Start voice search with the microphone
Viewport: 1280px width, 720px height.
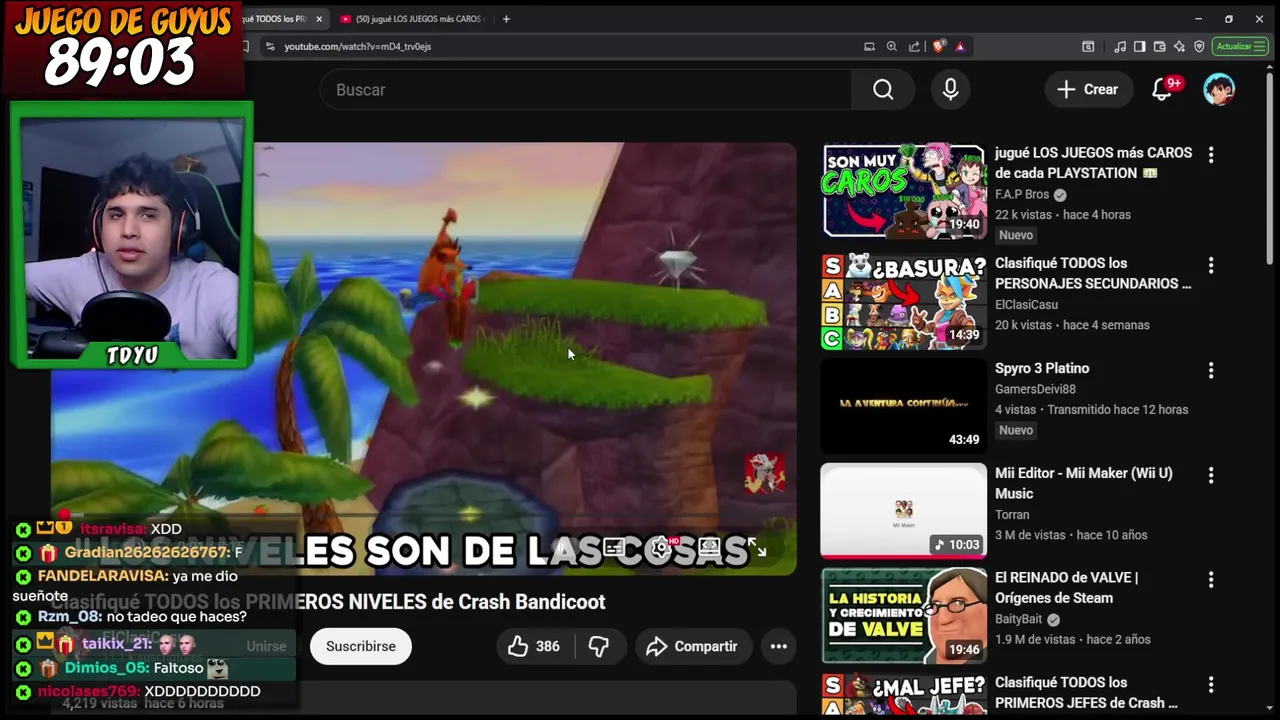tap(950, 90)
